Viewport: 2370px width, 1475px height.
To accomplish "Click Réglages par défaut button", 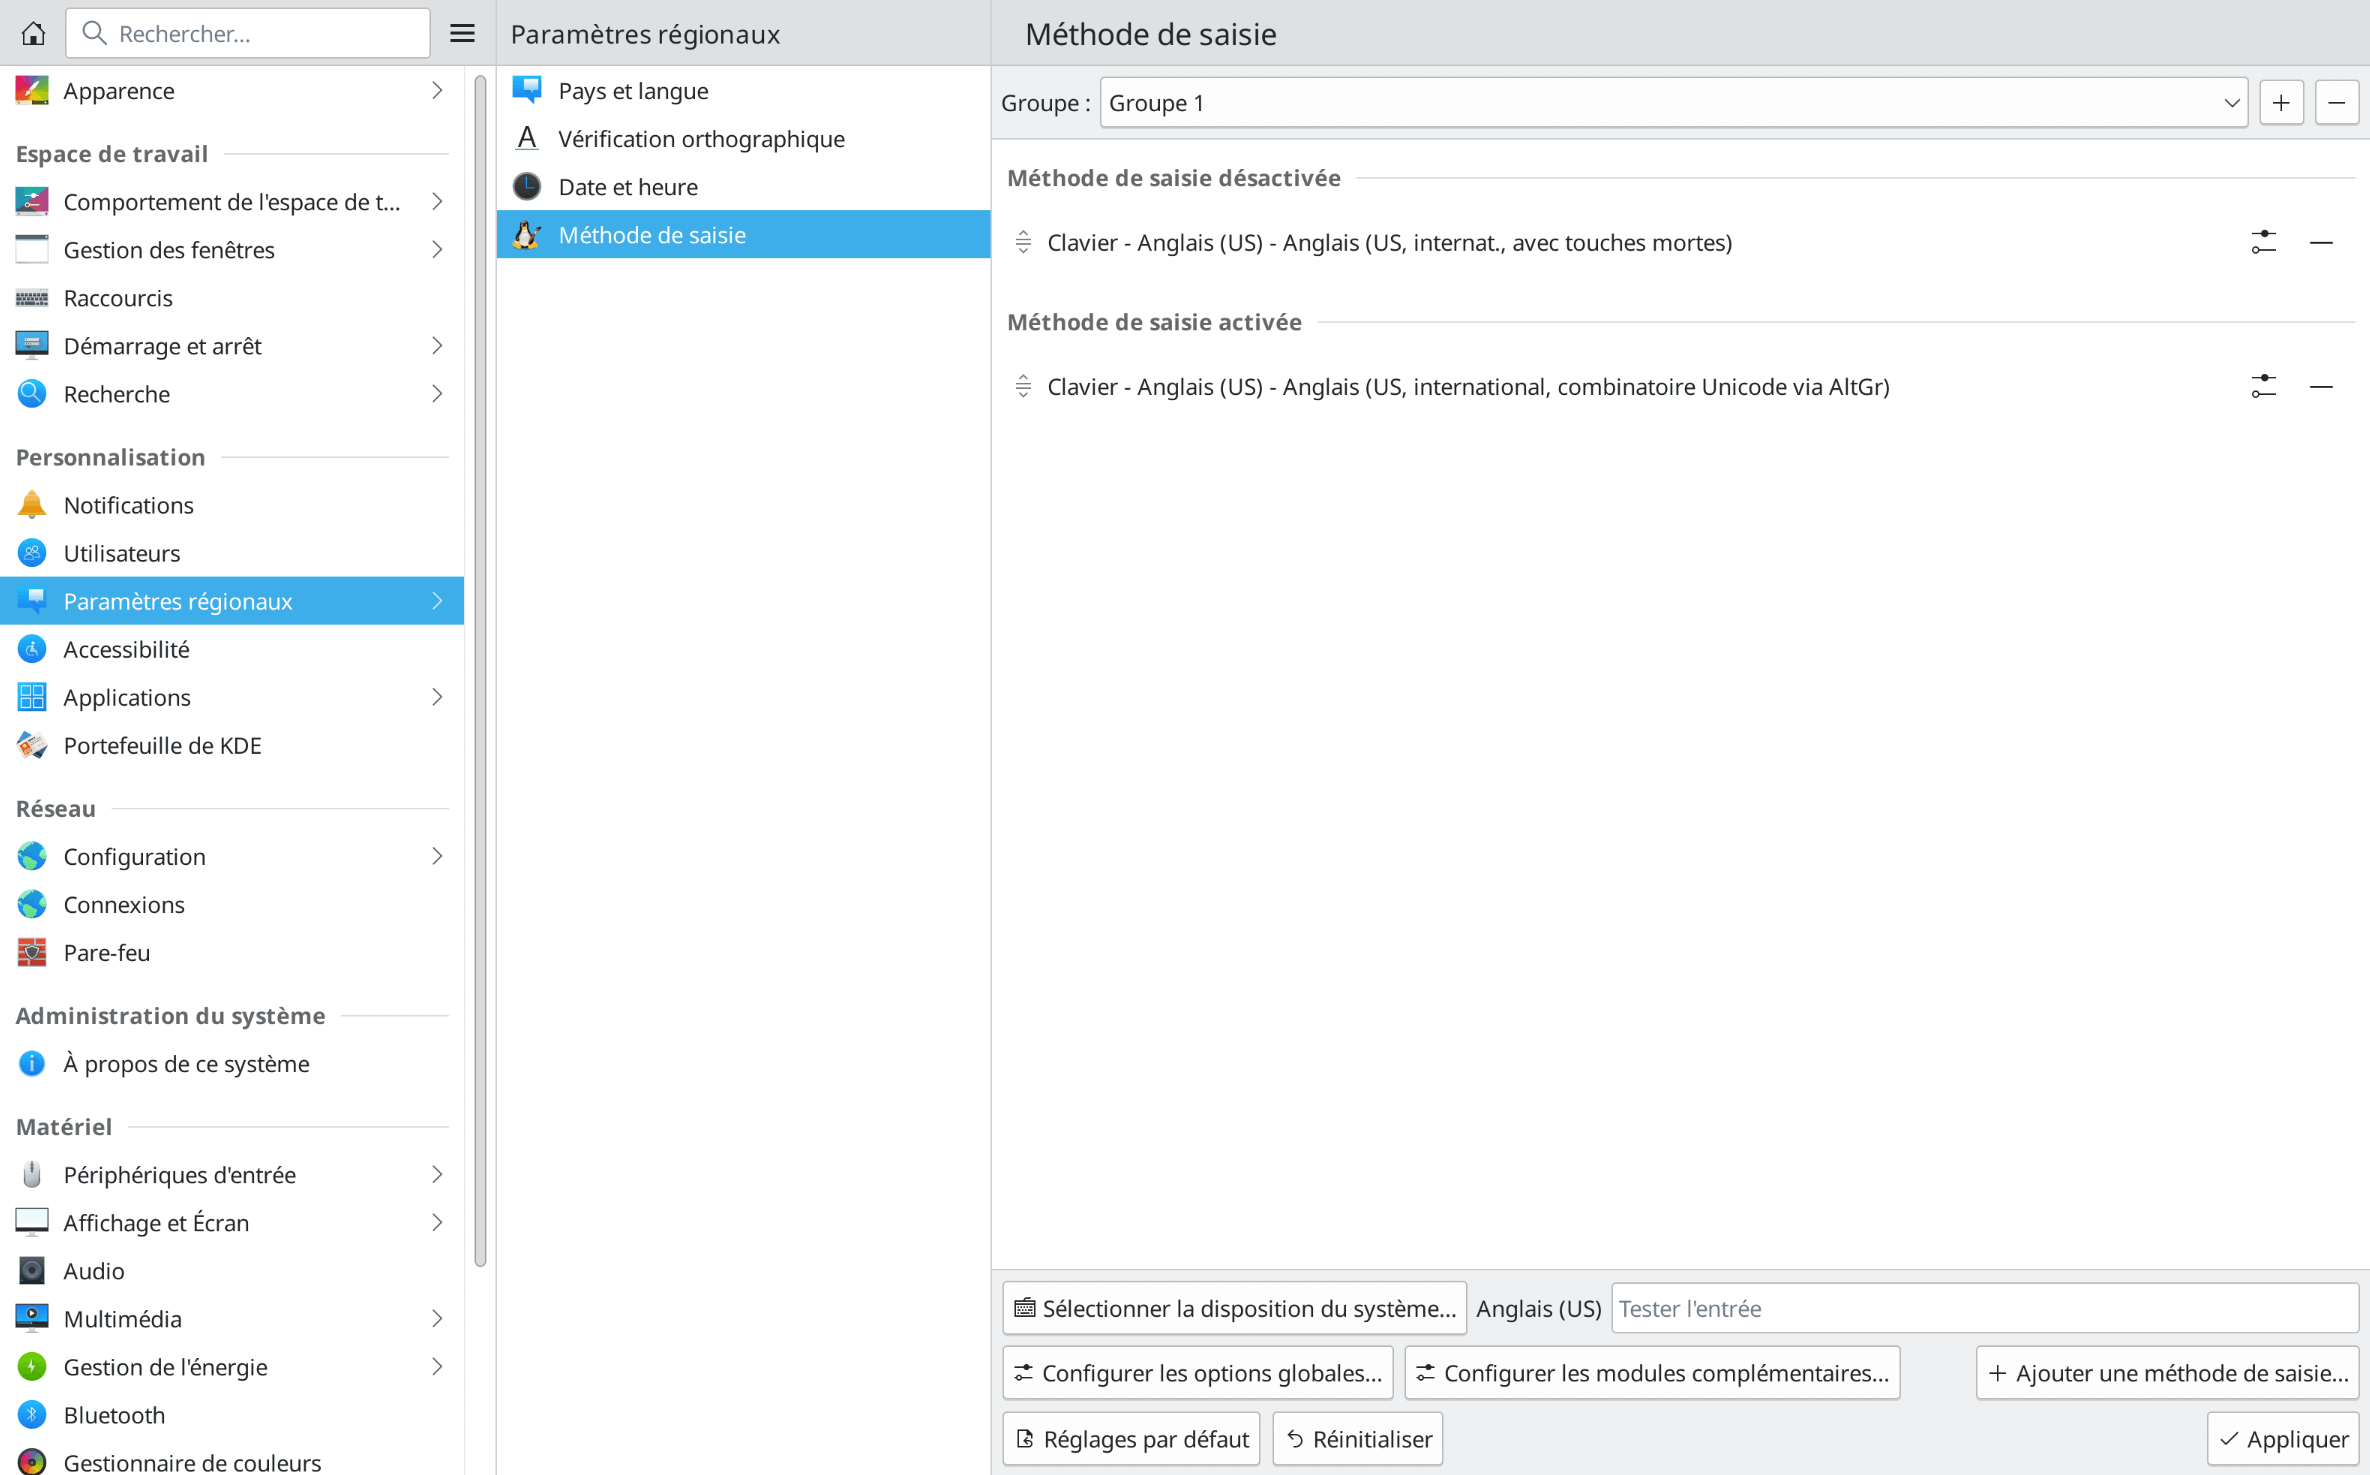I will click(x=1131, y=1439).
